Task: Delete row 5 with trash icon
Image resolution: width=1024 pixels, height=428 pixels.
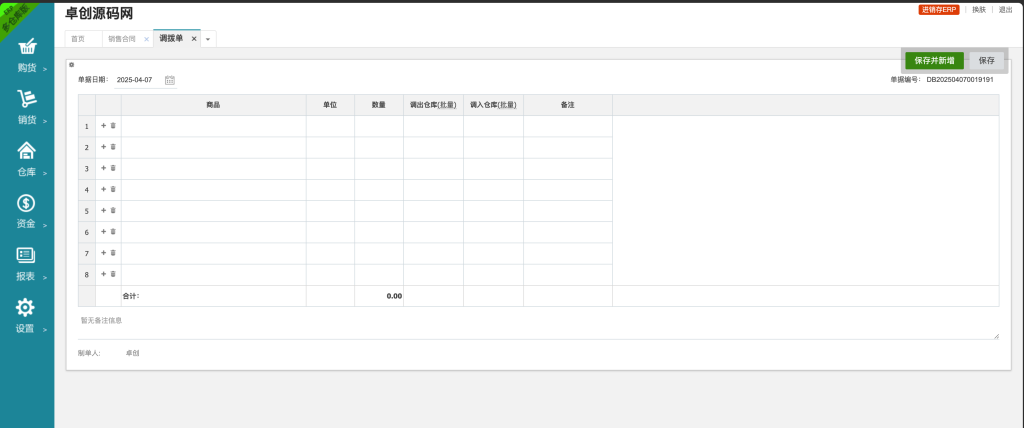Action: pos(113,210)
